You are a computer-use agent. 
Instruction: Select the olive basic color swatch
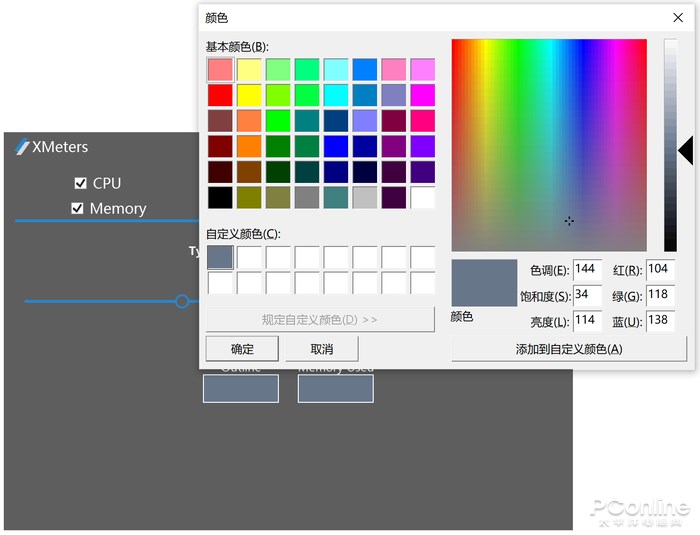click(249, 197)
